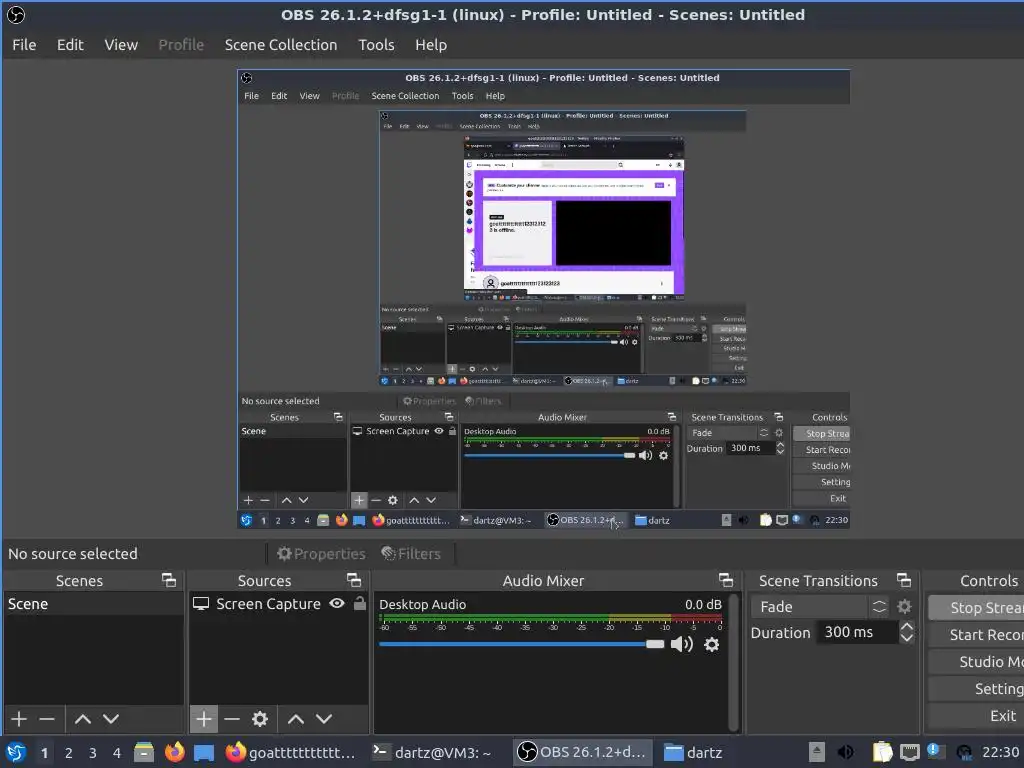Open the Tools menu
The image size is (1024, 768).
coord(376,44)
